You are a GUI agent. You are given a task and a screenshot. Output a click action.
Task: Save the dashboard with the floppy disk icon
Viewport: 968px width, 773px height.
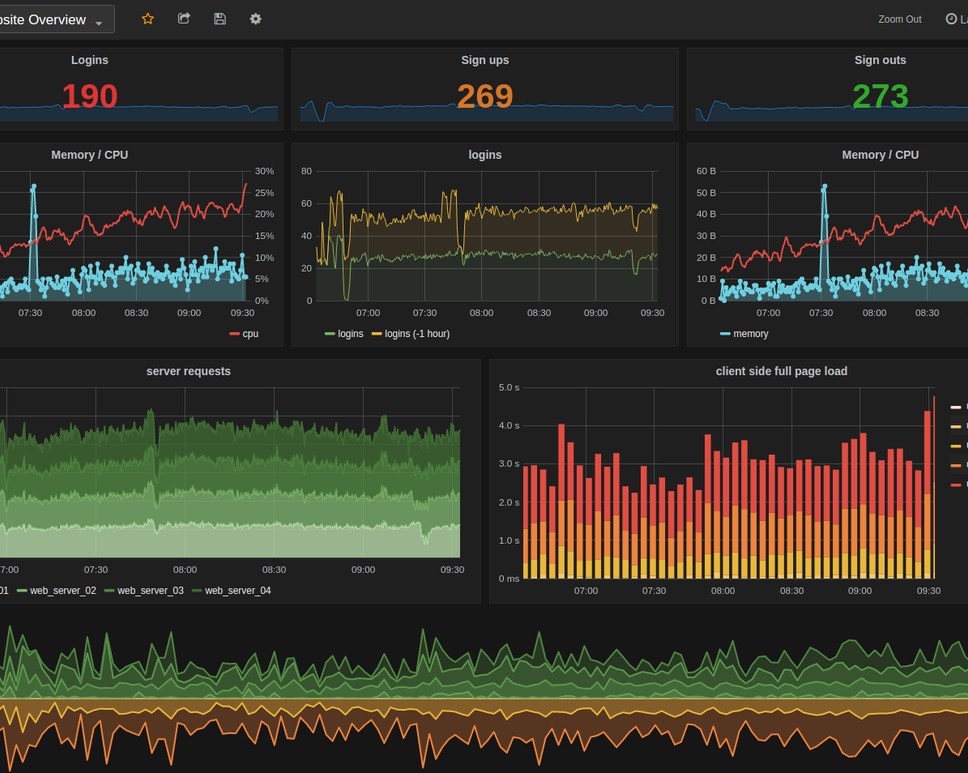point(220,19)
